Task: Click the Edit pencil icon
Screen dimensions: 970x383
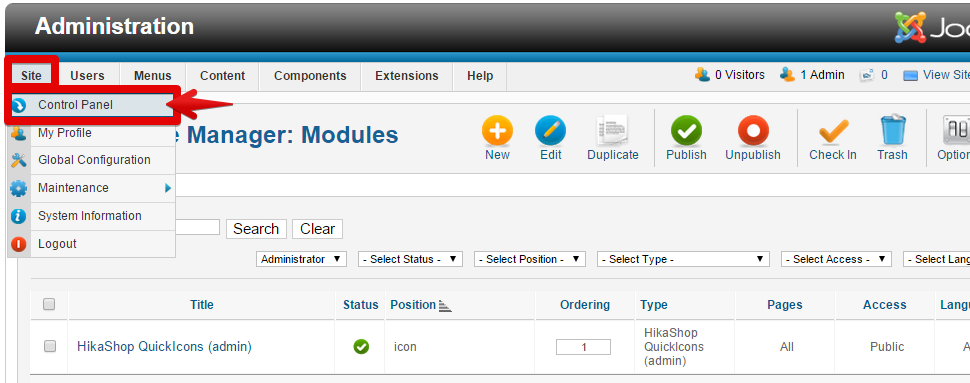Action: pos(551,131)
